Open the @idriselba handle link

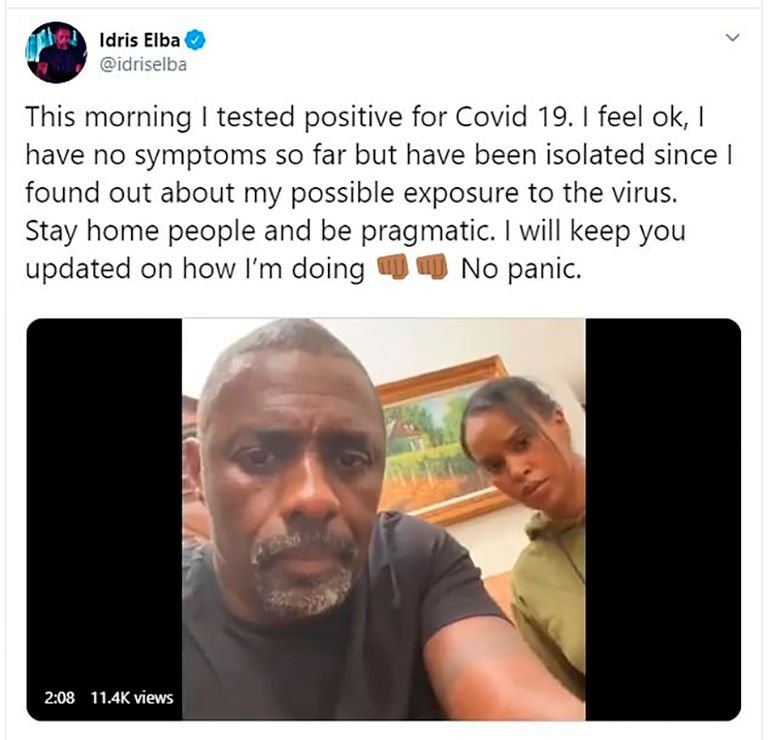[x=143, y=65]
